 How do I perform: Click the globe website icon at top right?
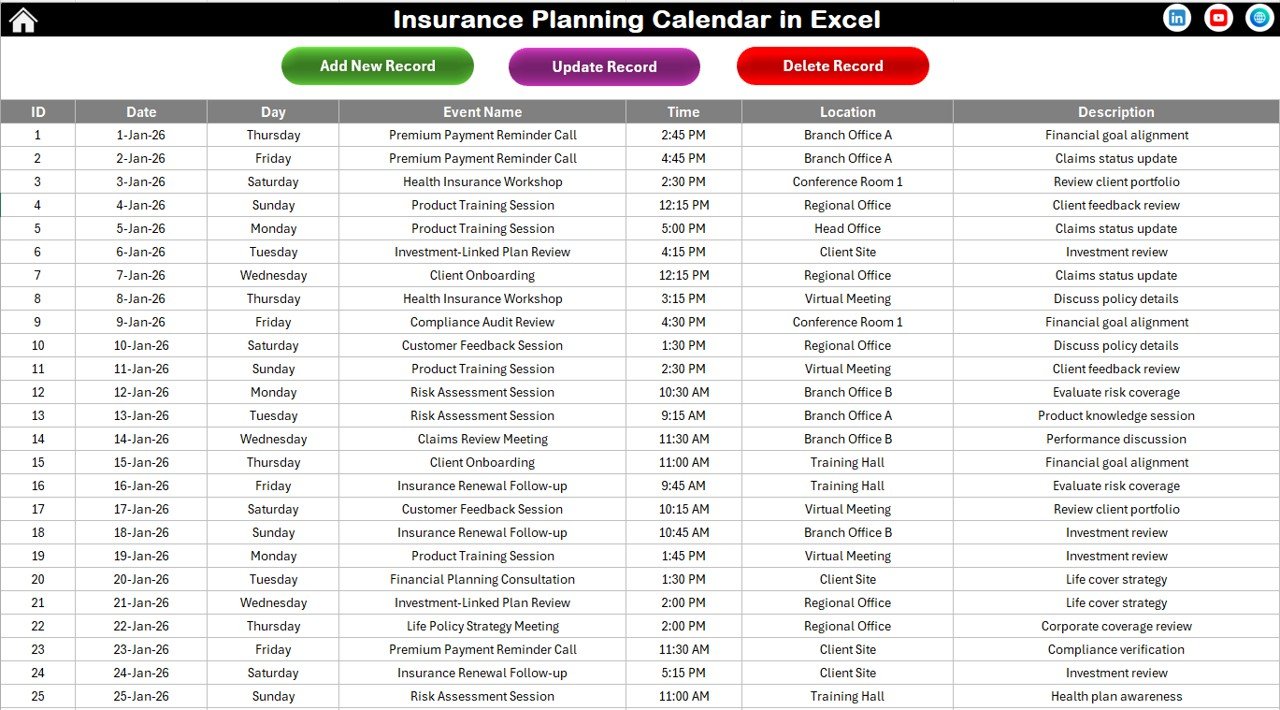click(x=1257, y=17)
